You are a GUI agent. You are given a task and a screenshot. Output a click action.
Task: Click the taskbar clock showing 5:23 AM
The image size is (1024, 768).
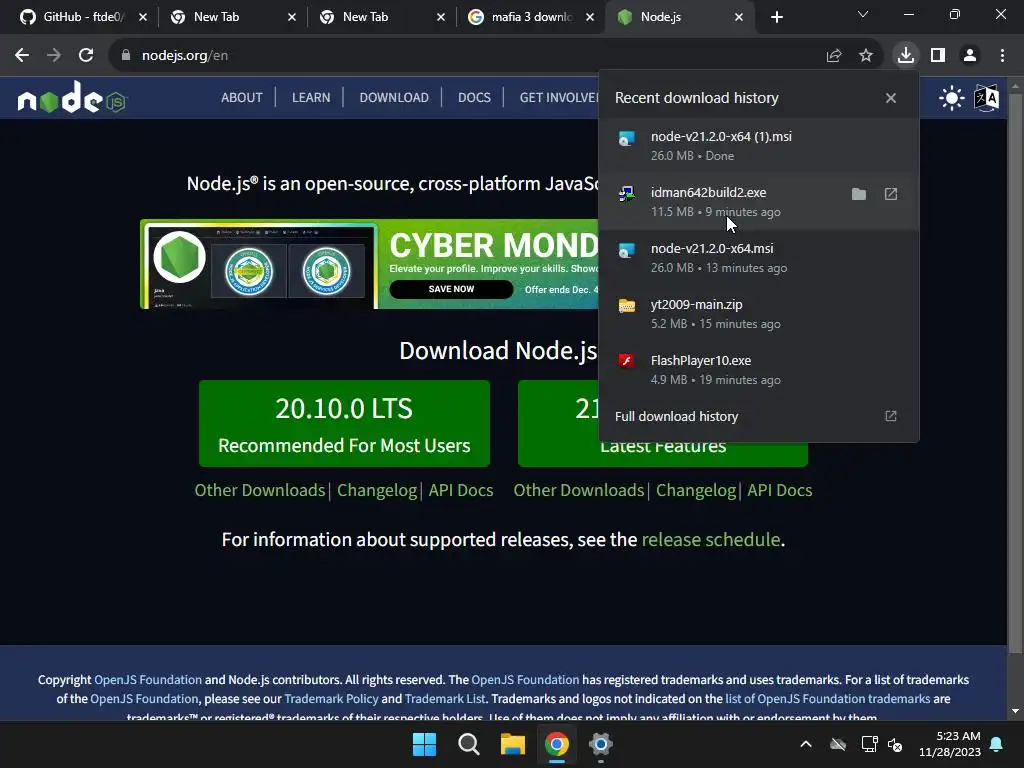coord(950,744)
